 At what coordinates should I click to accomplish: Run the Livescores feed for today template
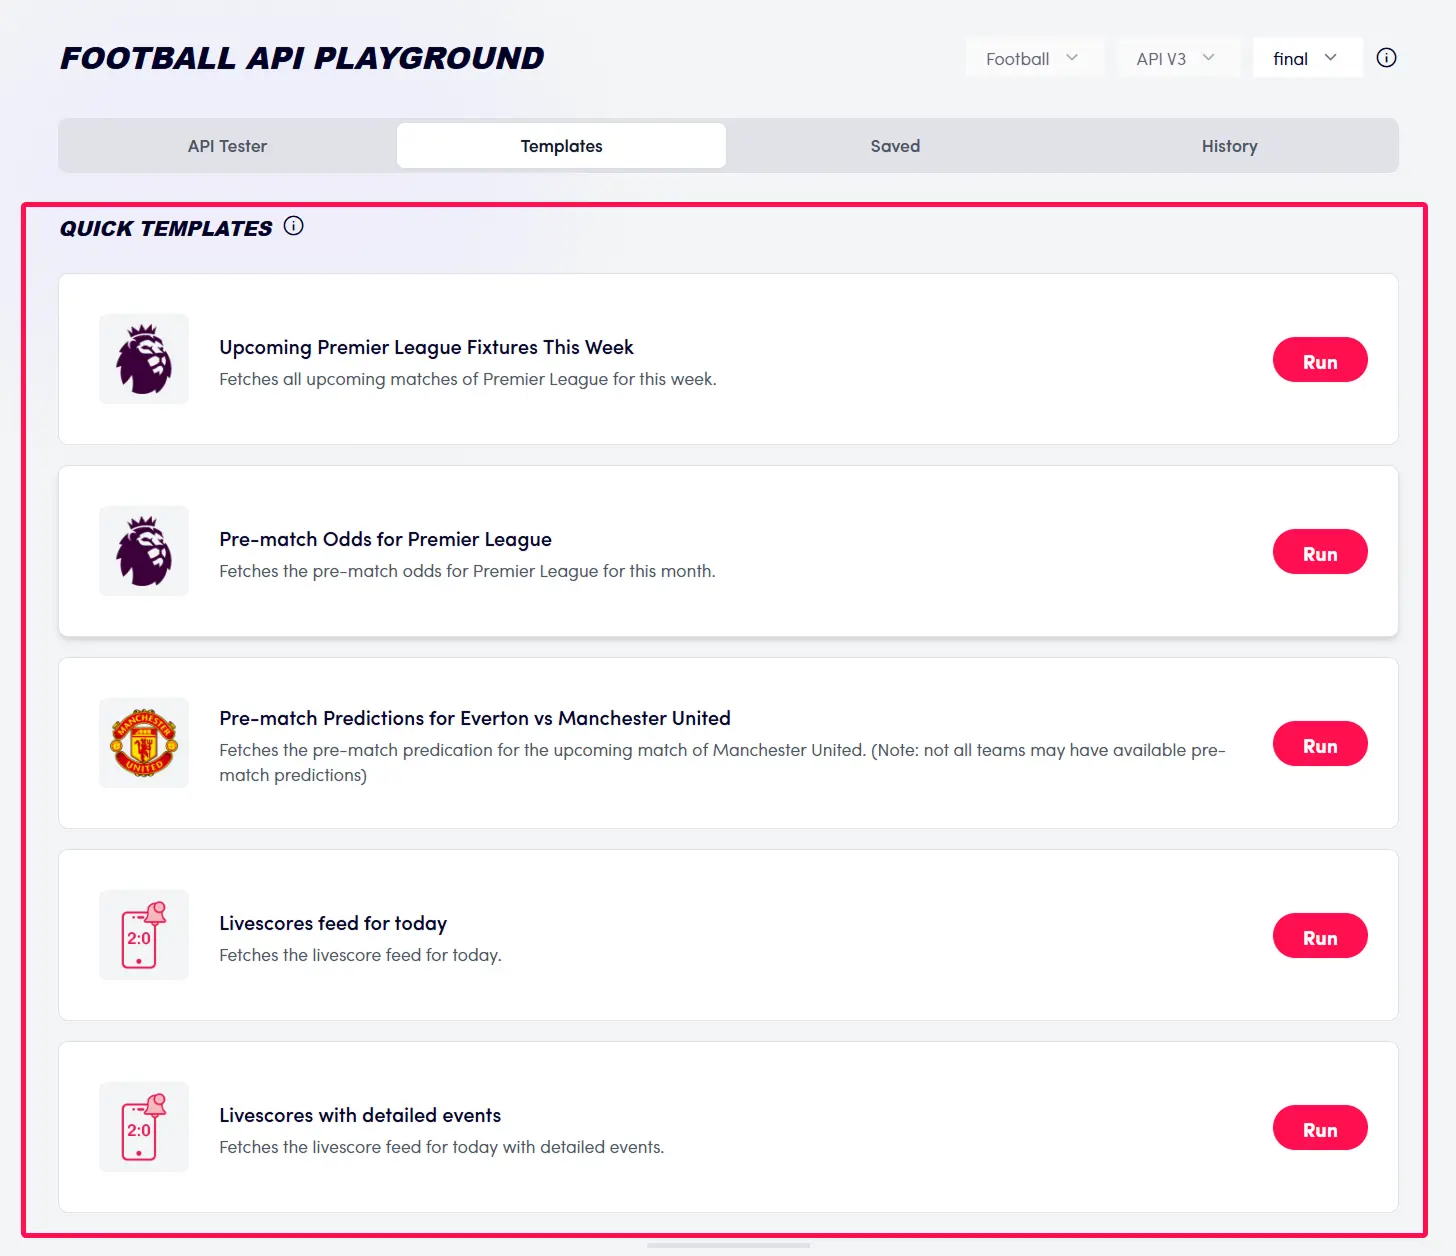pos(1320,935)
